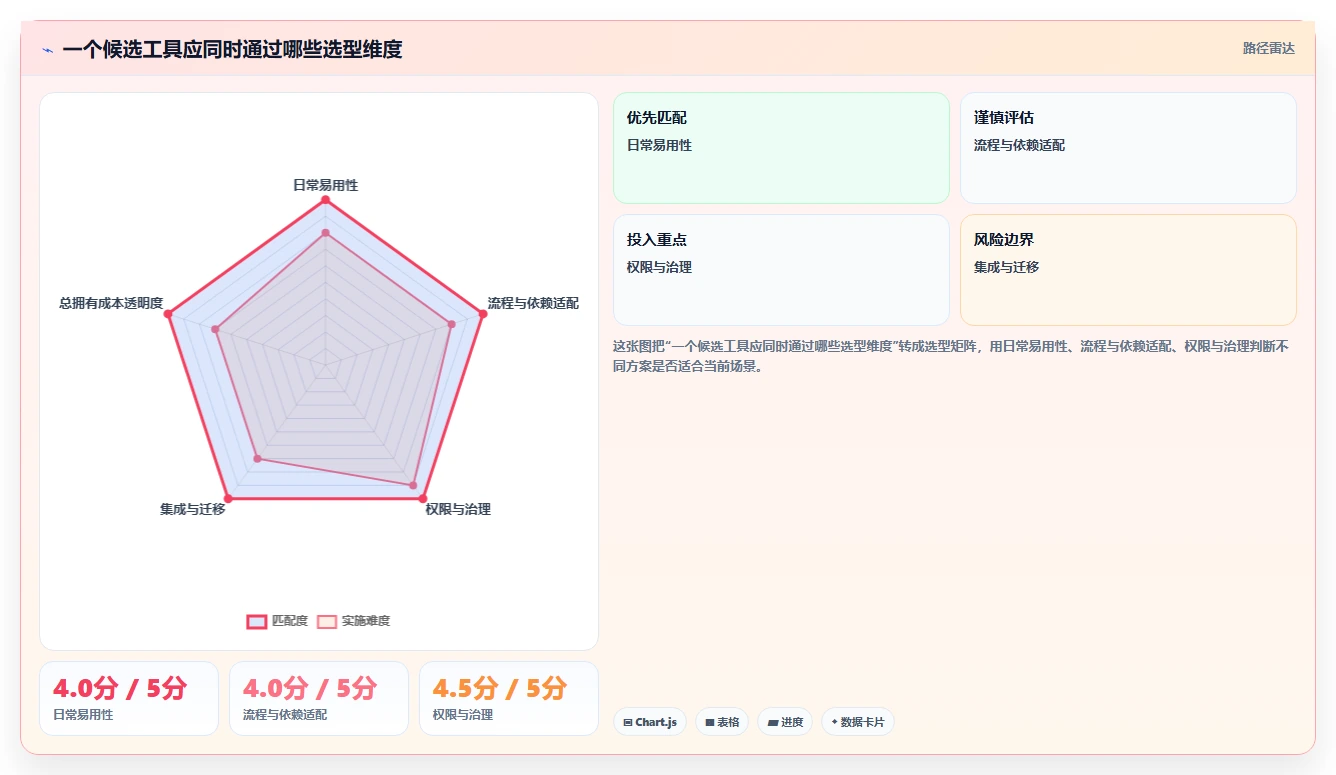This screenshot has width=1336, height=775.
Task: Toggle the 匹配度 legend entry
Action: pos(277,621)
